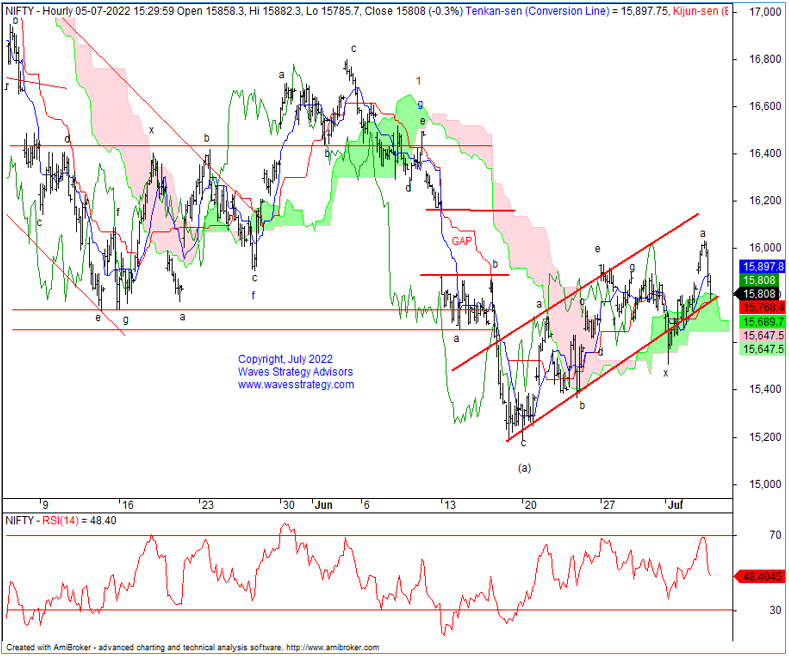
Task: Click the RSI 30 axis level label
Action: [775, 610]
